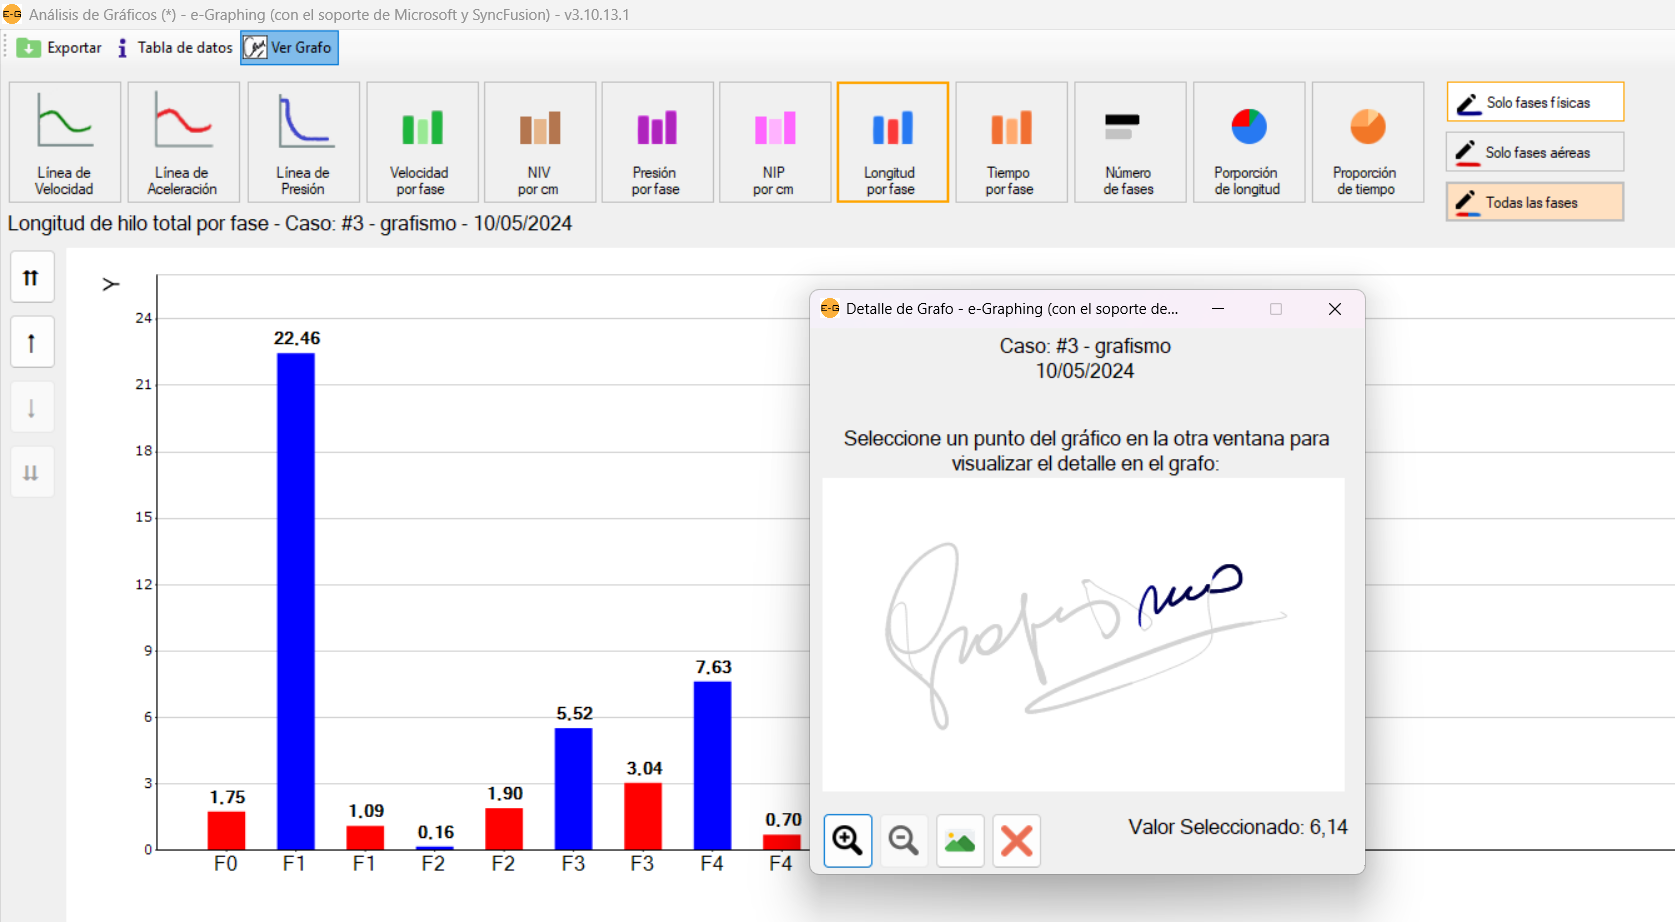The height and width of the screenshot is (922, 1675).
Task: Select Todas las fases filter
Action: pyautogui.click(x=1534, y=202)
